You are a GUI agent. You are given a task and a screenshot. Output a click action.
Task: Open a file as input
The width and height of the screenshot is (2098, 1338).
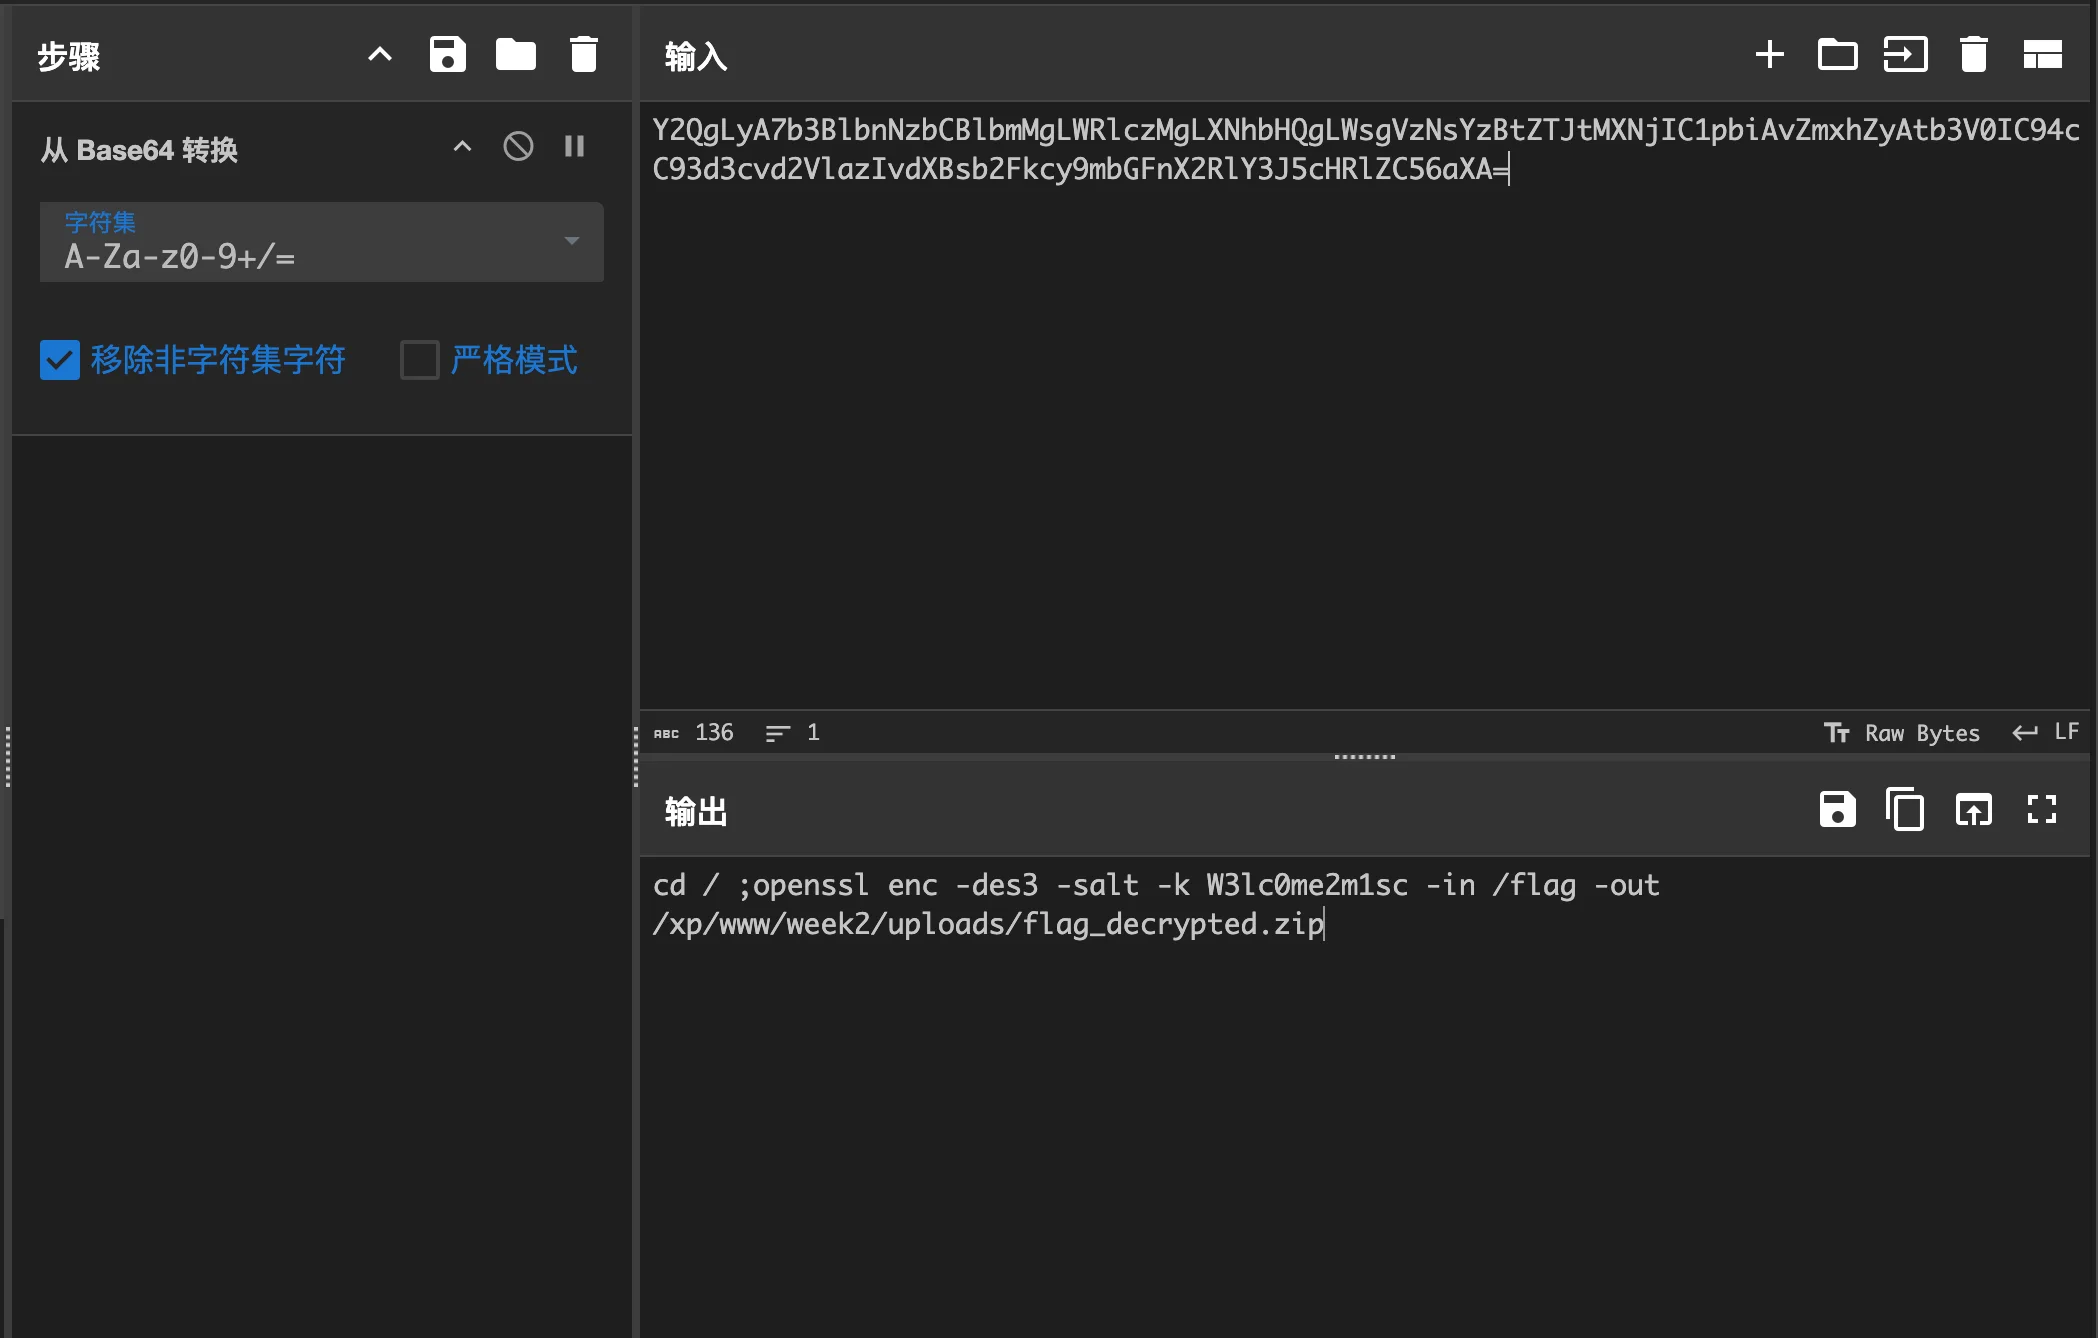(x=1905, y=55)
